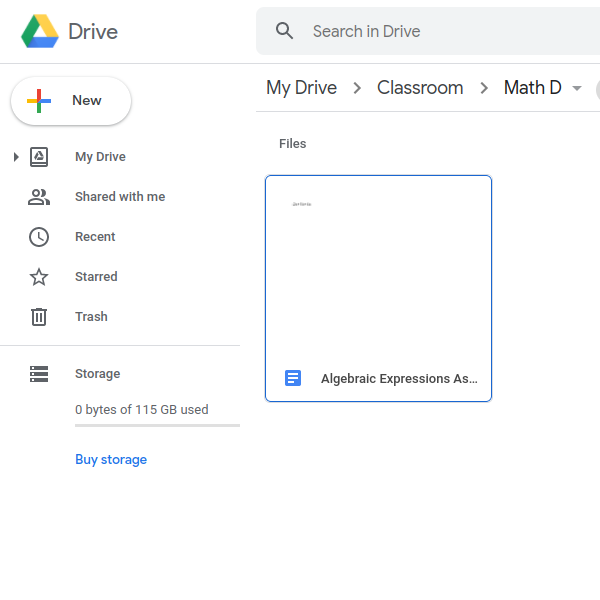This screenshot has height=600, width=600.
Task: Follow the Buy storage link
Action: pos(111,460)
